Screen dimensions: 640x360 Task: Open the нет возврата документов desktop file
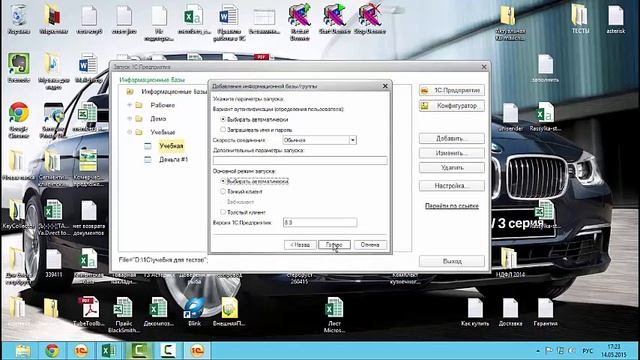[89, 218]
